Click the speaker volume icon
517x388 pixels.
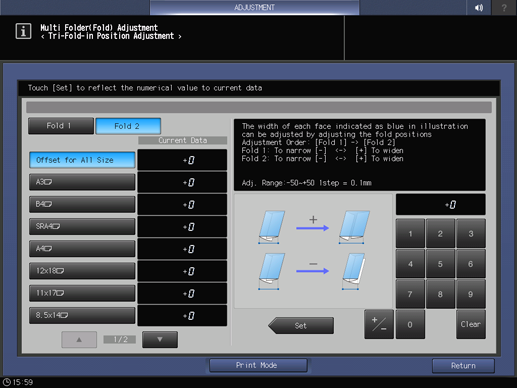(478, 7)
